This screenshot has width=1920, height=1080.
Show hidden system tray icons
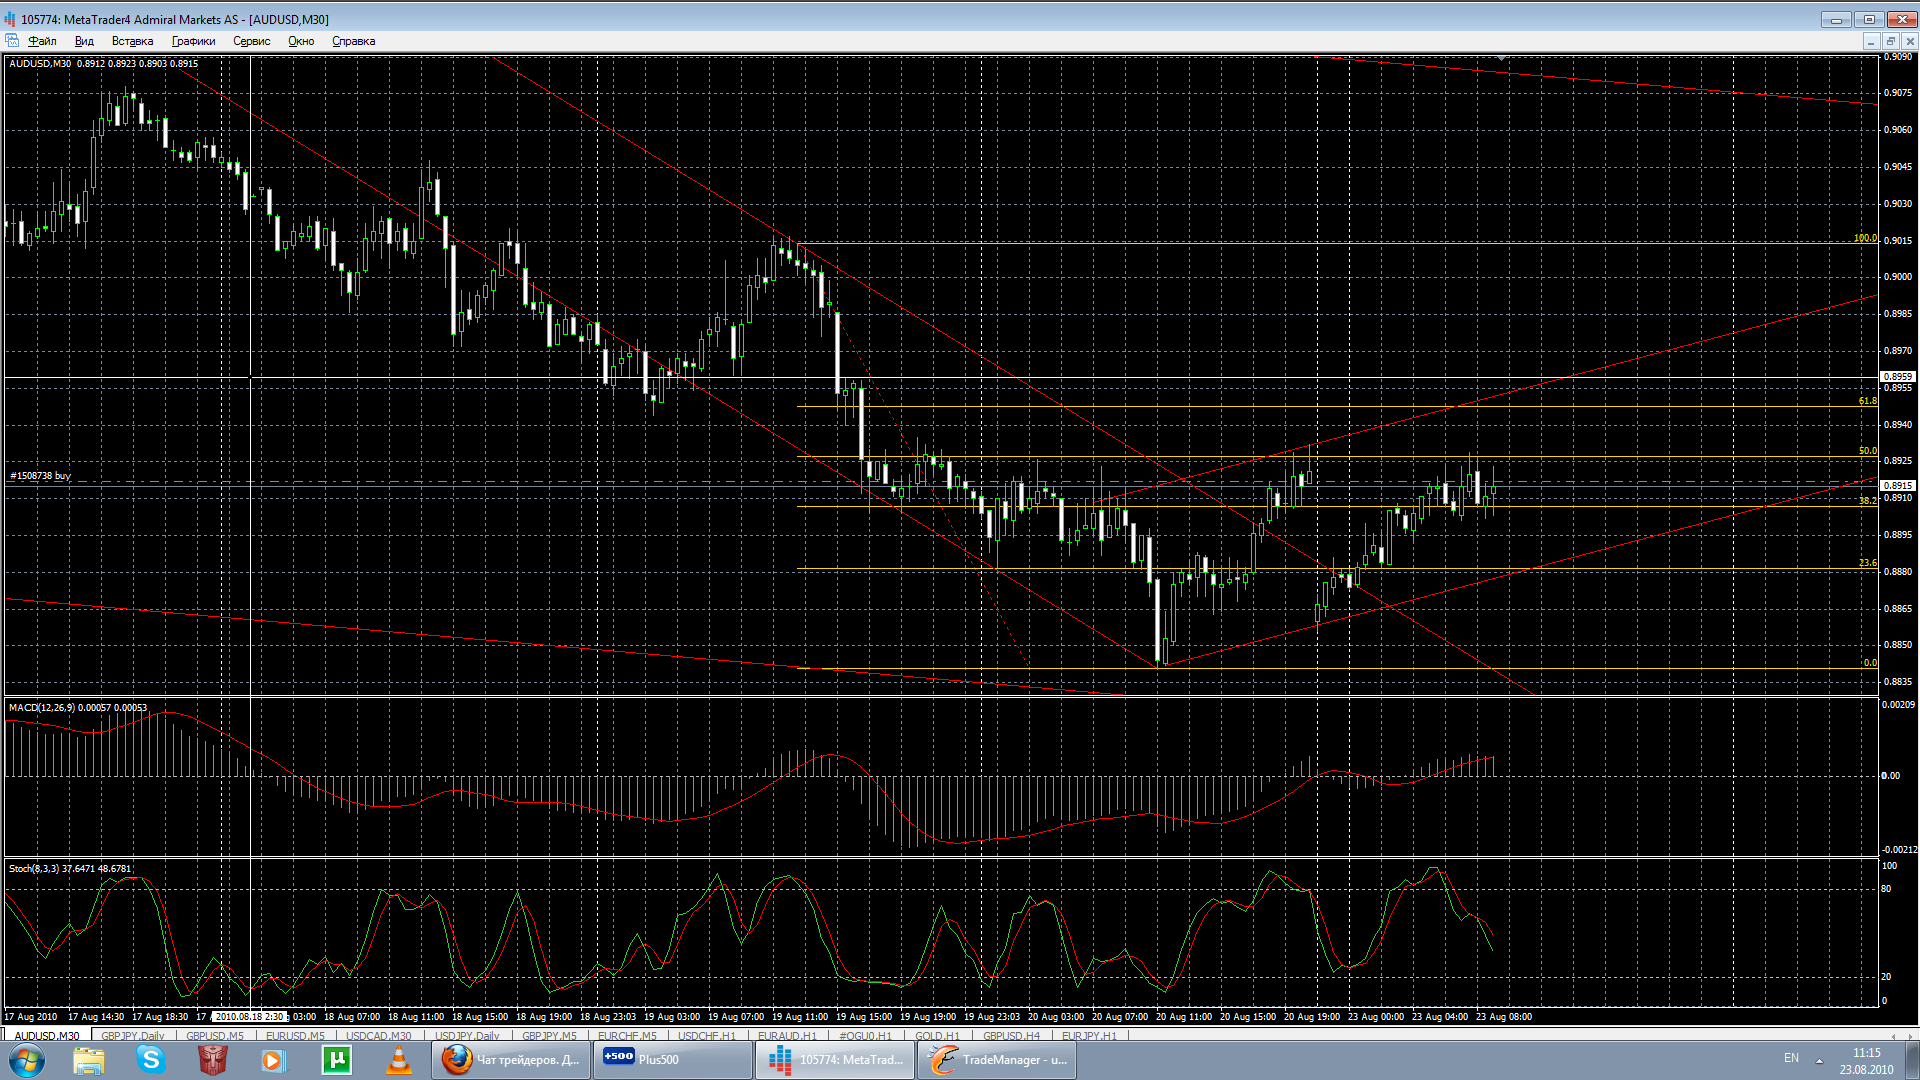pos(1819,1059)
